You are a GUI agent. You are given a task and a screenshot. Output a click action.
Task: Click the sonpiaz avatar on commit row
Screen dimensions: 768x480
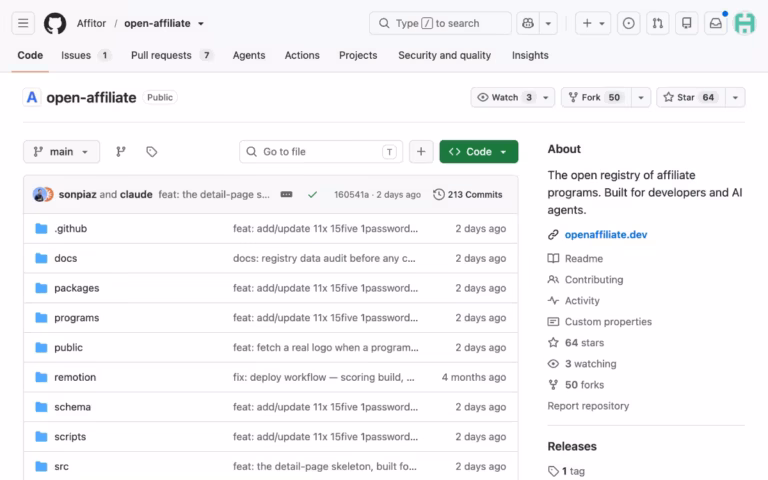tap(39, 194)
